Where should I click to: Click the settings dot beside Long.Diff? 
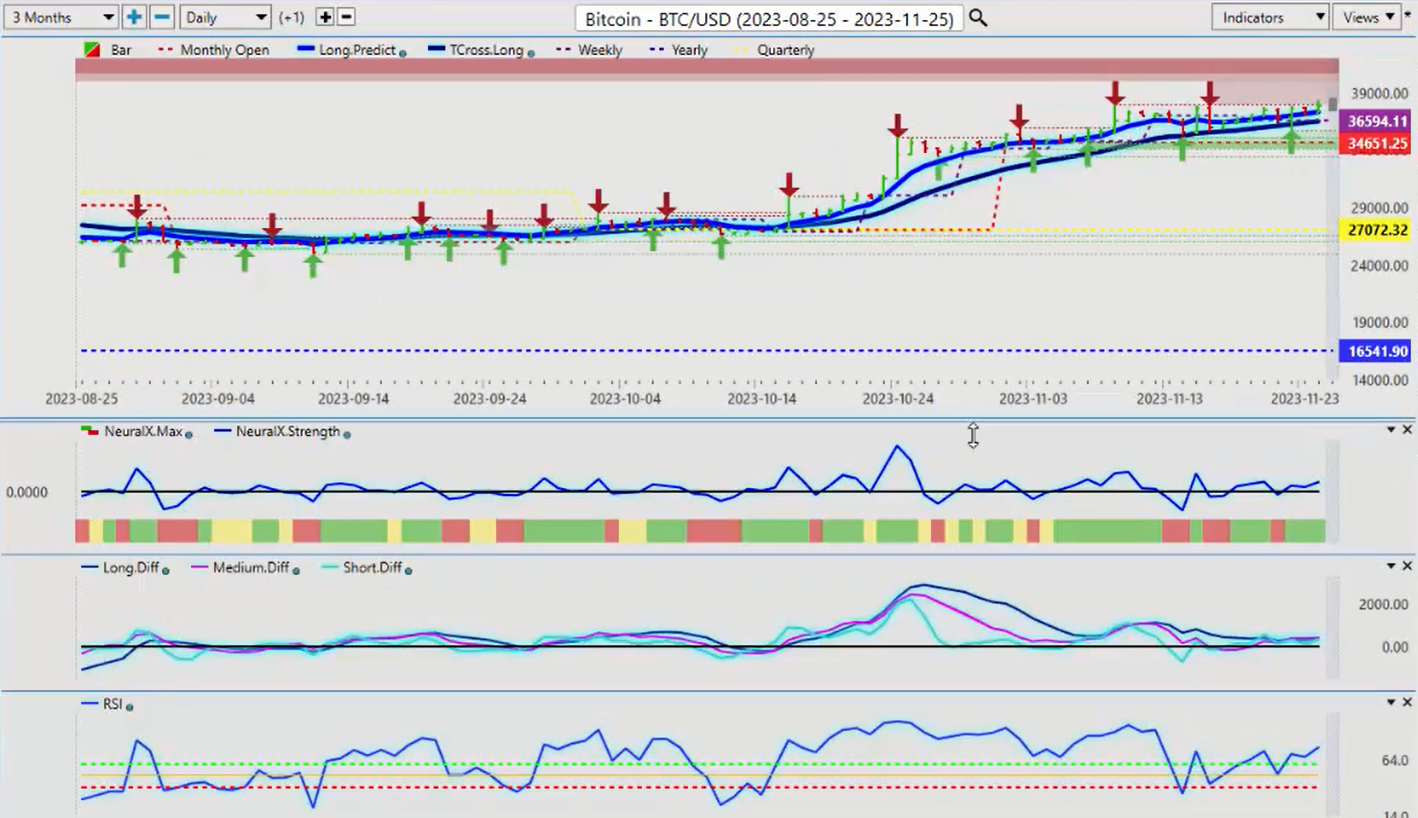pyautogui.click(x=165, y=569)
